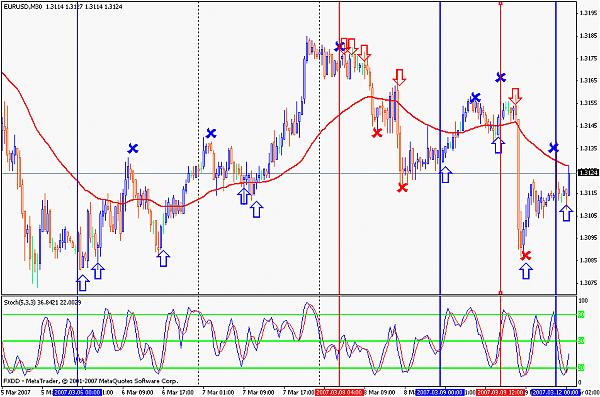The width and height of the screenshot is (600, 397).
Task: Click the 6 Mar 17:00 time axis label
Action: (x=178, y=392)
